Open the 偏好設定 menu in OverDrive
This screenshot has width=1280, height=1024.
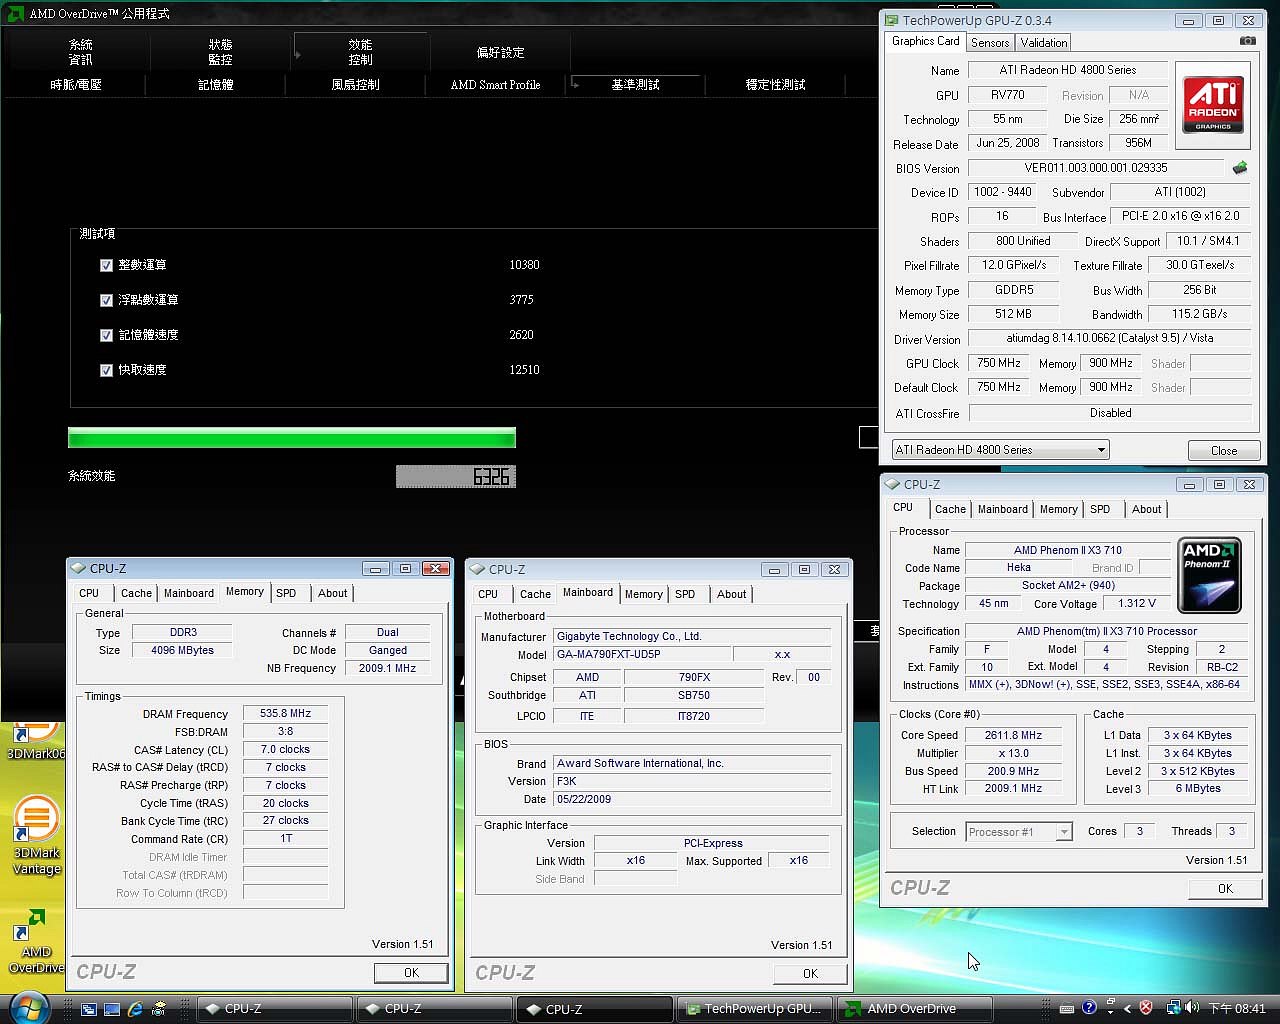click(x=500, y=52)
